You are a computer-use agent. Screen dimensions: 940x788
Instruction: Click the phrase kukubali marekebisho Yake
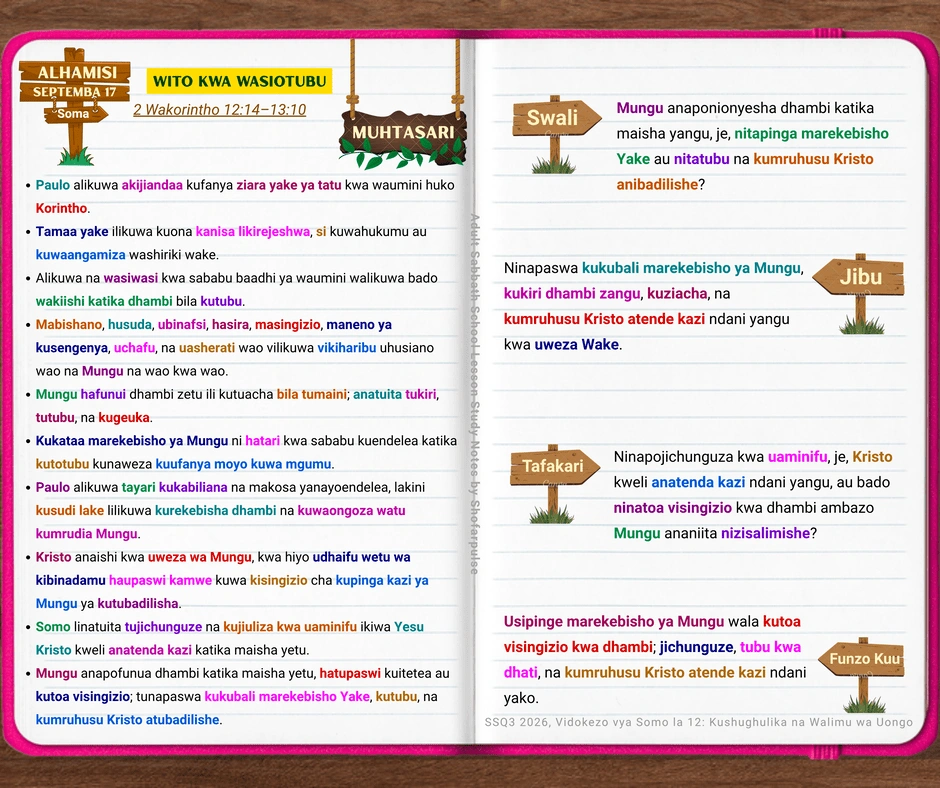click(287, 697)
